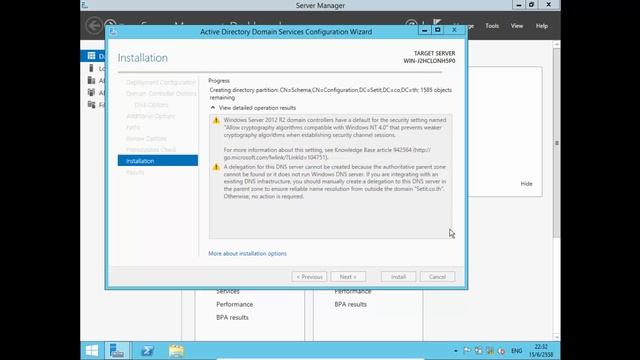Close the configuration wizard window

click(x=454, y=30)
